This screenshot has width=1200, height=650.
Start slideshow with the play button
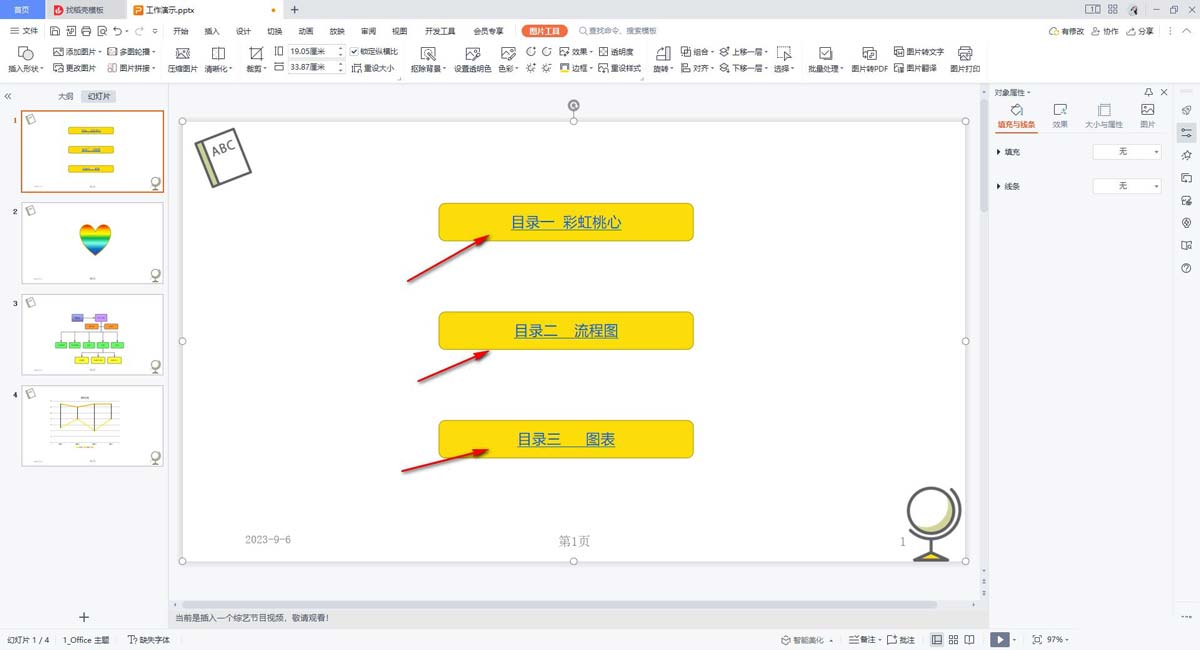coord(999,640)
